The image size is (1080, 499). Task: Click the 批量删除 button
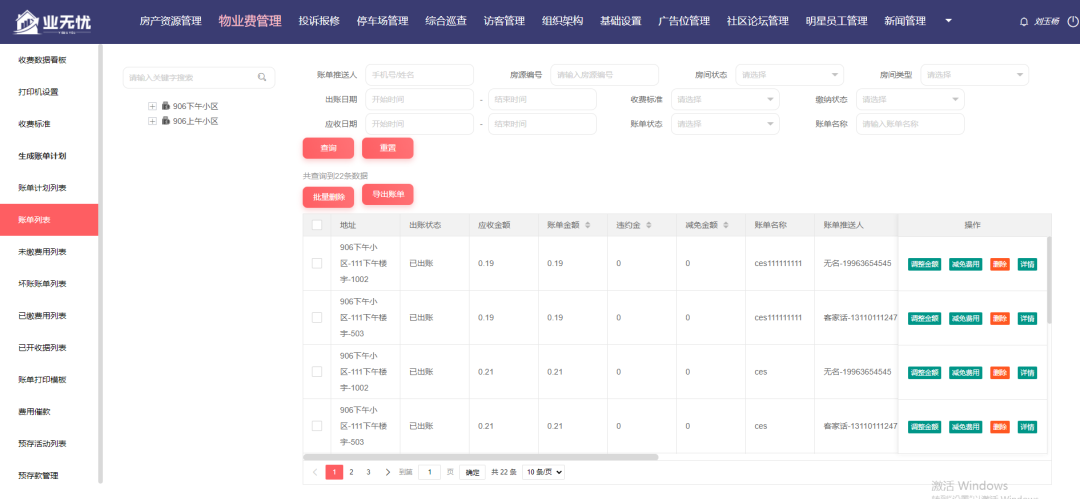pyautogui.click(x=329, y=196)
